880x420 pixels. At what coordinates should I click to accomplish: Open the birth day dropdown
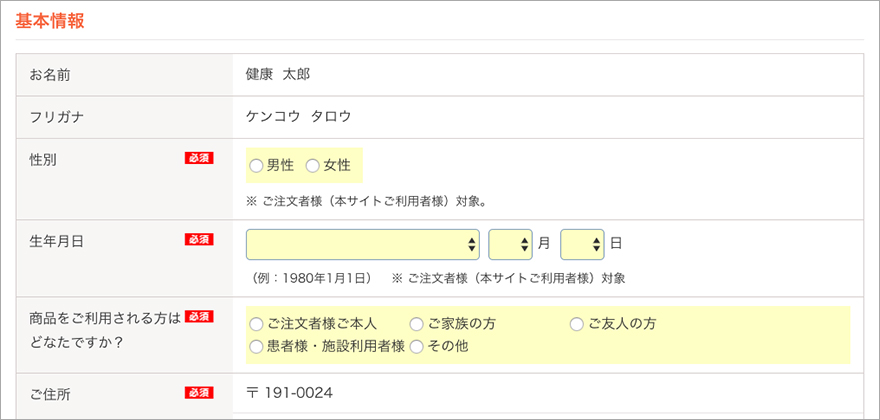(x=582, y=244)
